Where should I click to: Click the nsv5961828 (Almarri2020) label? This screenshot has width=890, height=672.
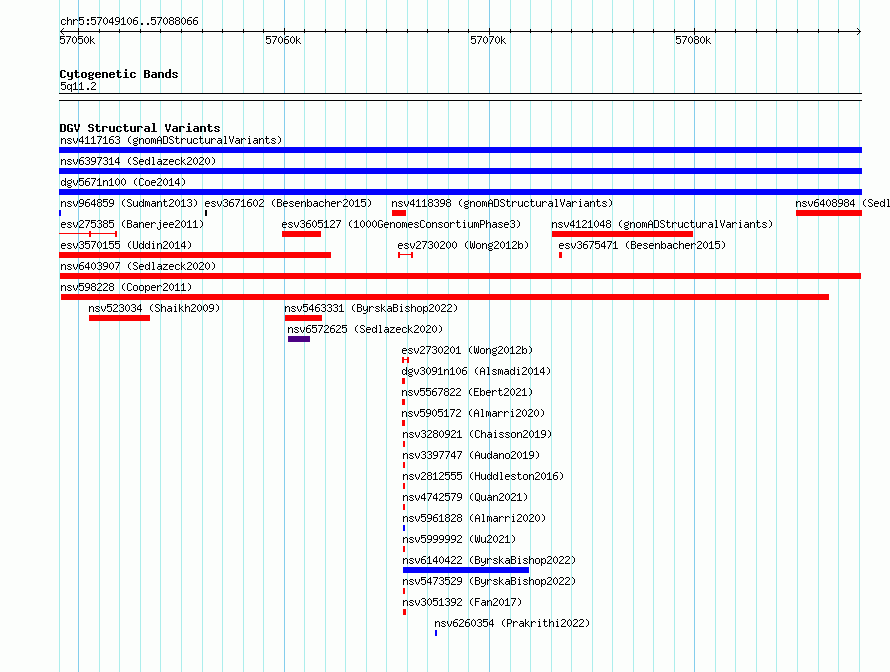[474, 518]
